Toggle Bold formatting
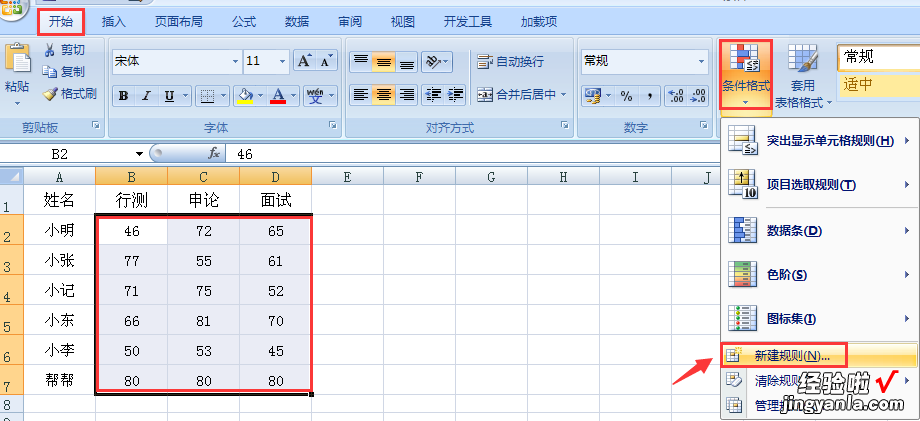Screen dimensions: 920x421 click(x=123, y=96)
